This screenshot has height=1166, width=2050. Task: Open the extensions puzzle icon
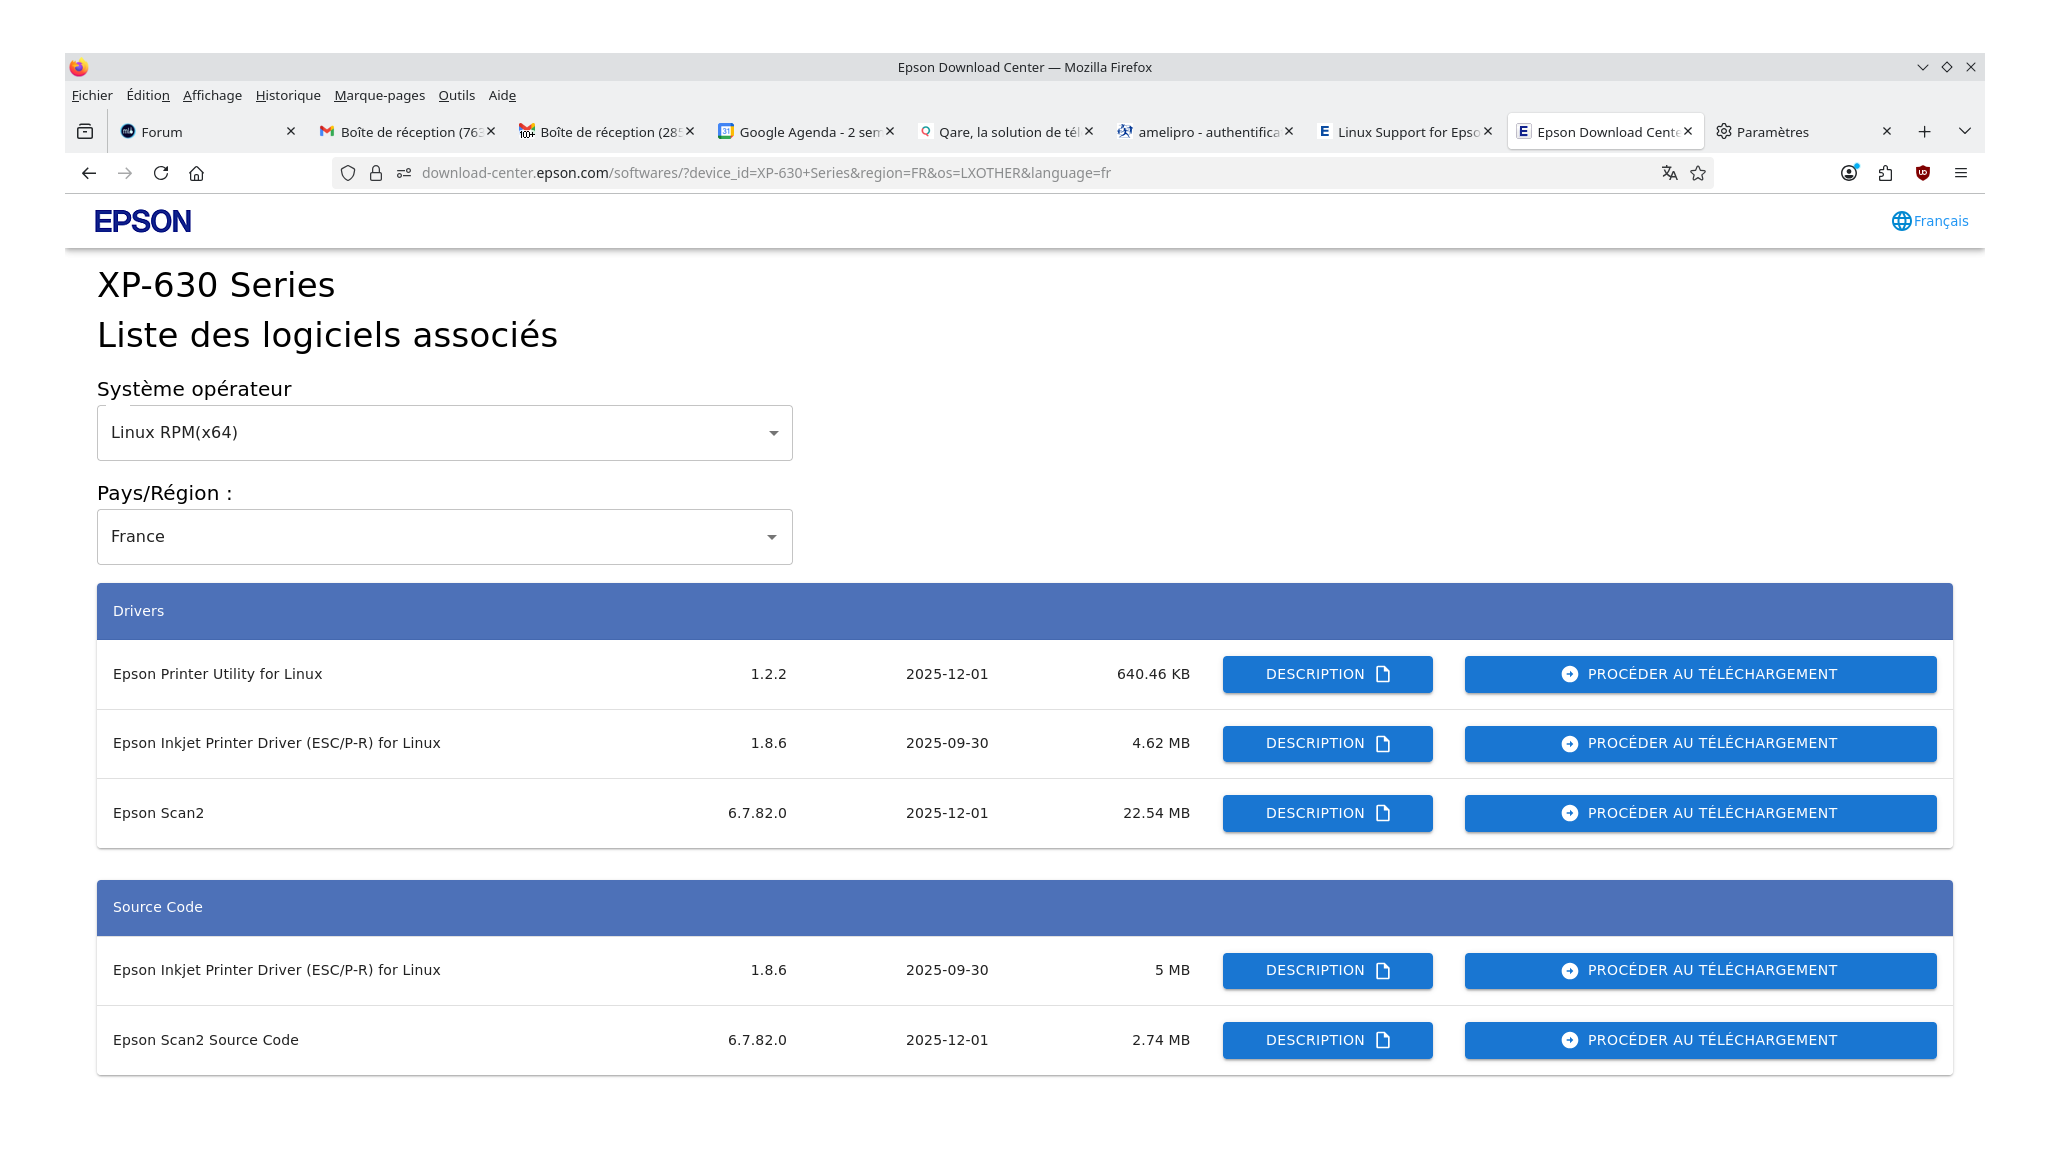click(1885, 173)
